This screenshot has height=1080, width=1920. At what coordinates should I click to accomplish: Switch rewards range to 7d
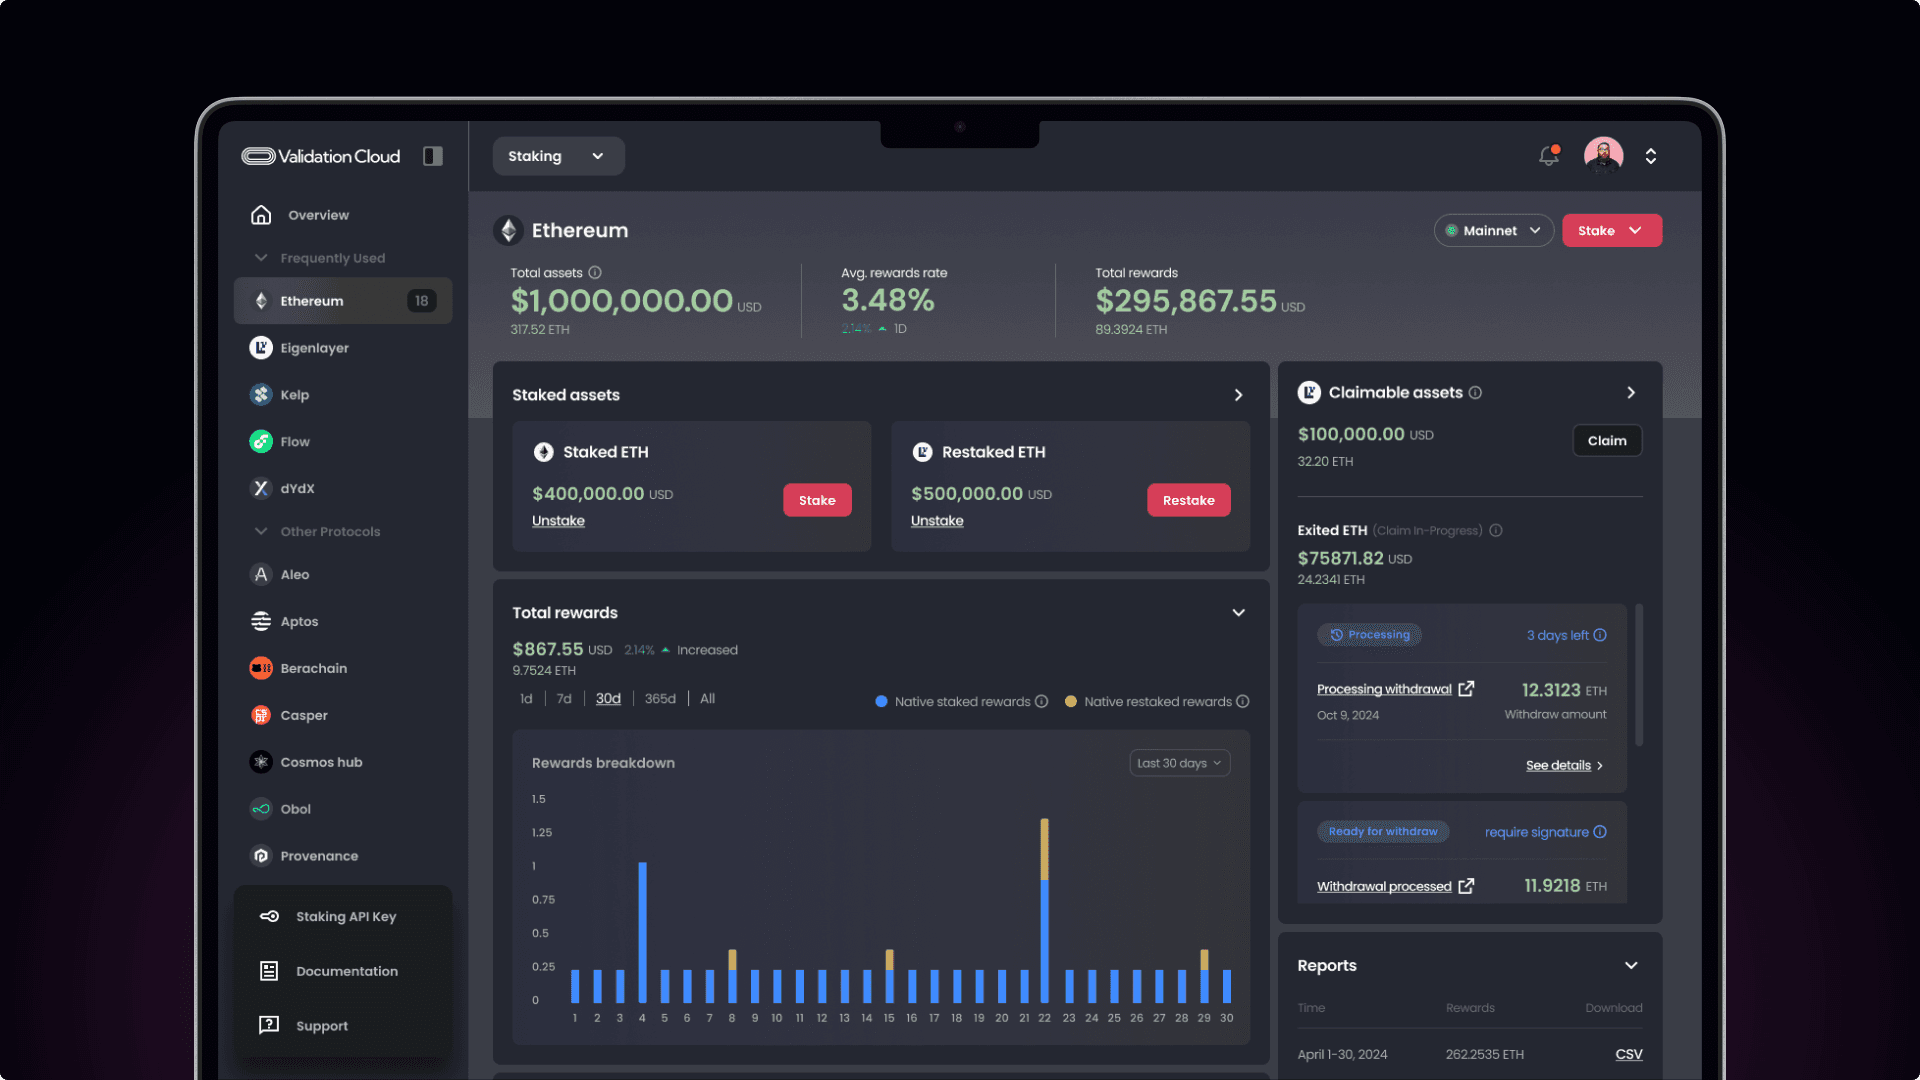click(x=564, y=699)
